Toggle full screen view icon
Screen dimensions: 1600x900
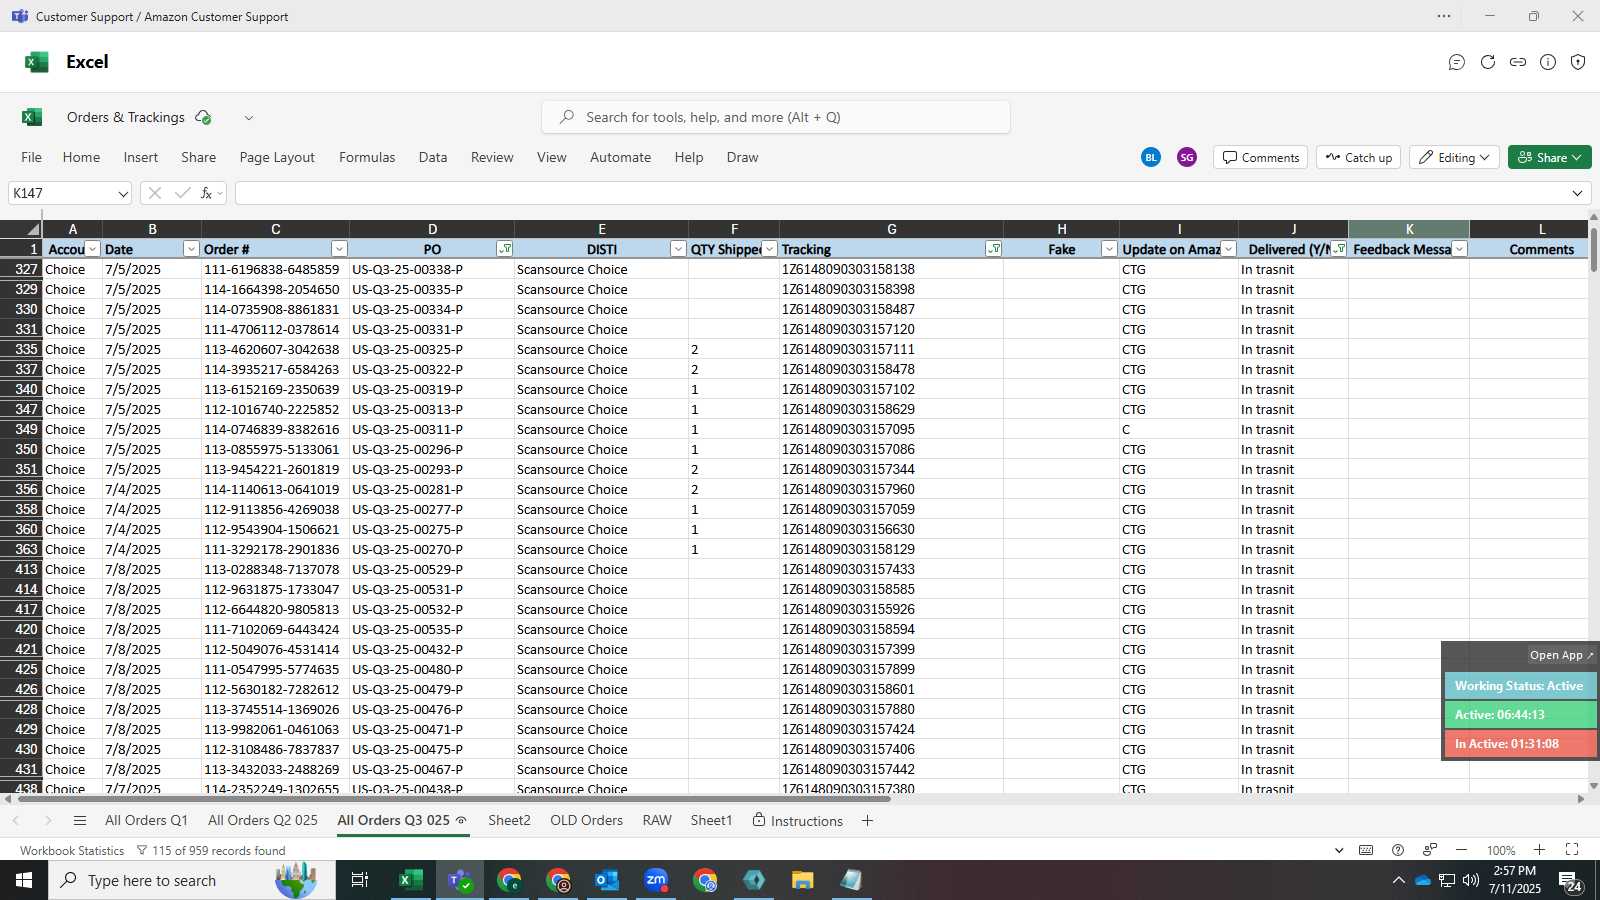coord(1572,850)
